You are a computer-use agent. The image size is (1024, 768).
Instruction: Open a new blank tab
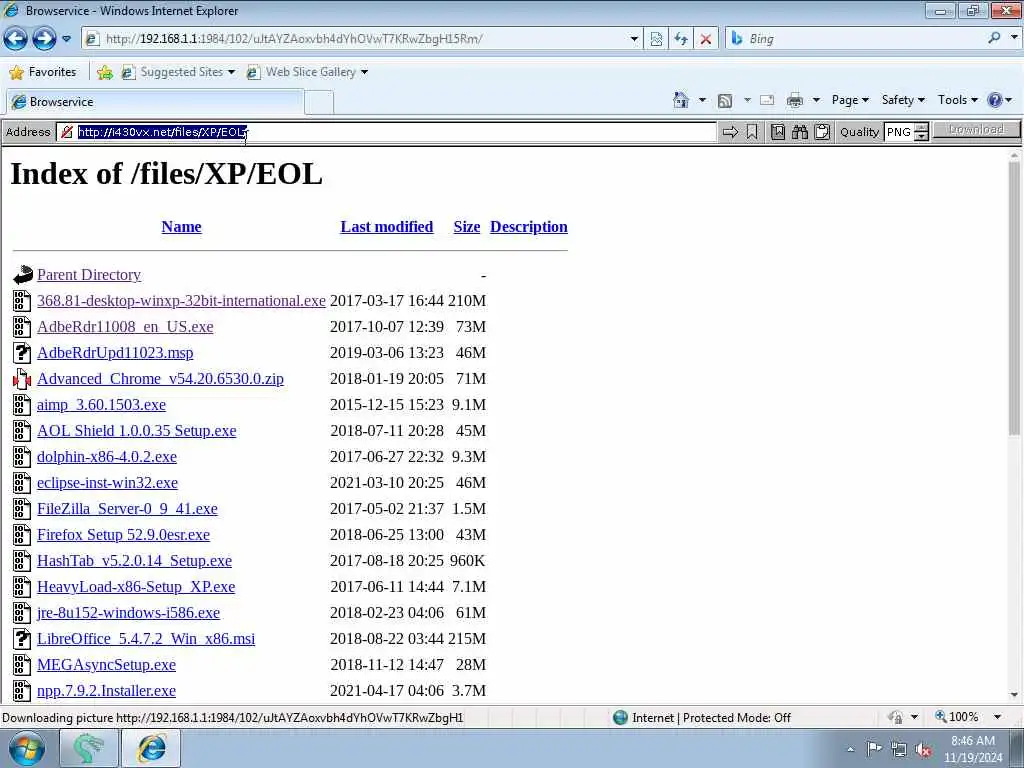[319, 103]
